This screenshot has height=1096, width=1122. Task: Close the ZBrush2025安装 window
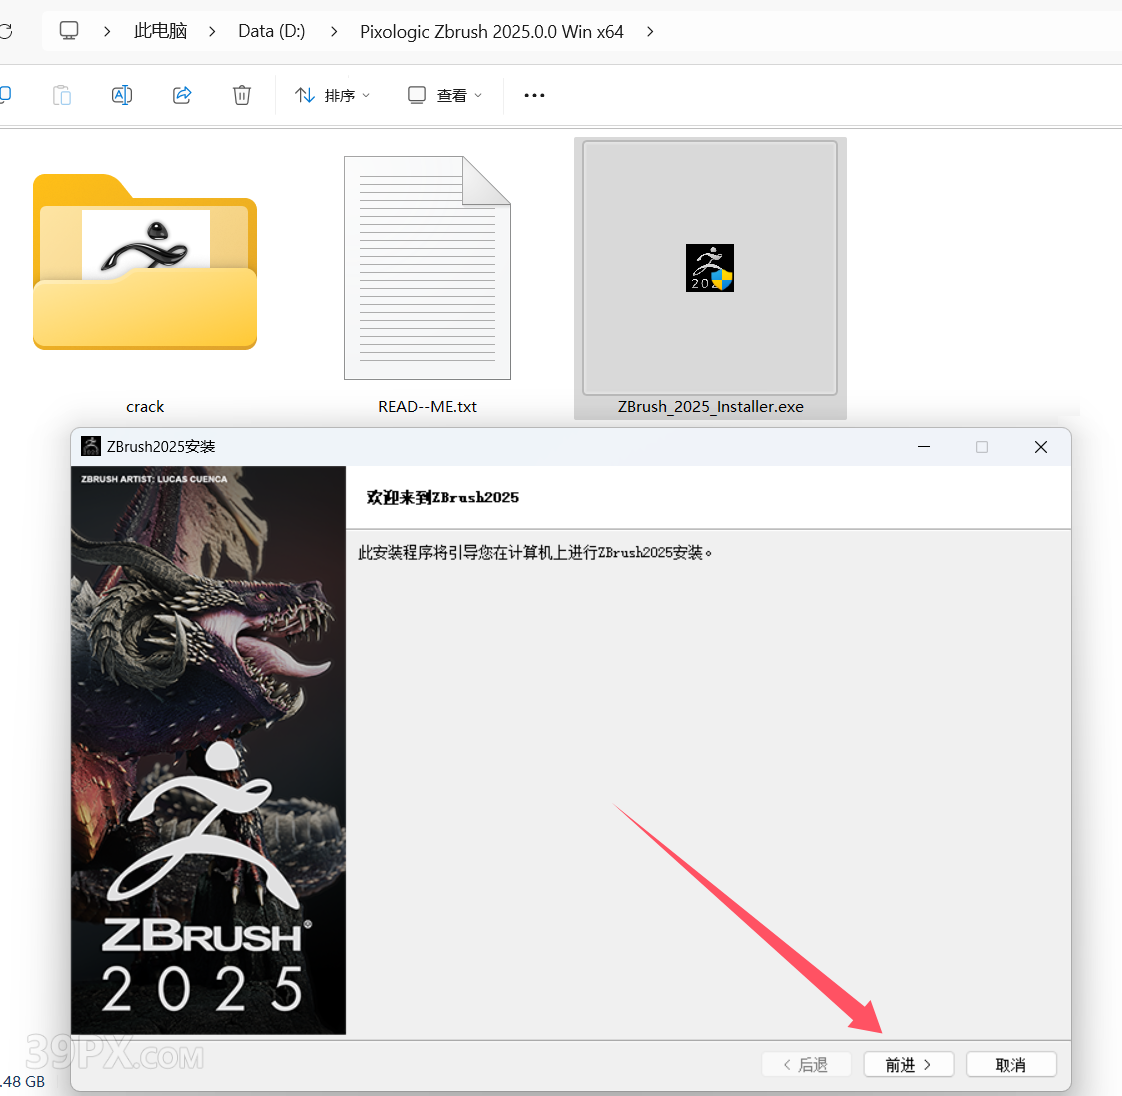[1040, 446]
